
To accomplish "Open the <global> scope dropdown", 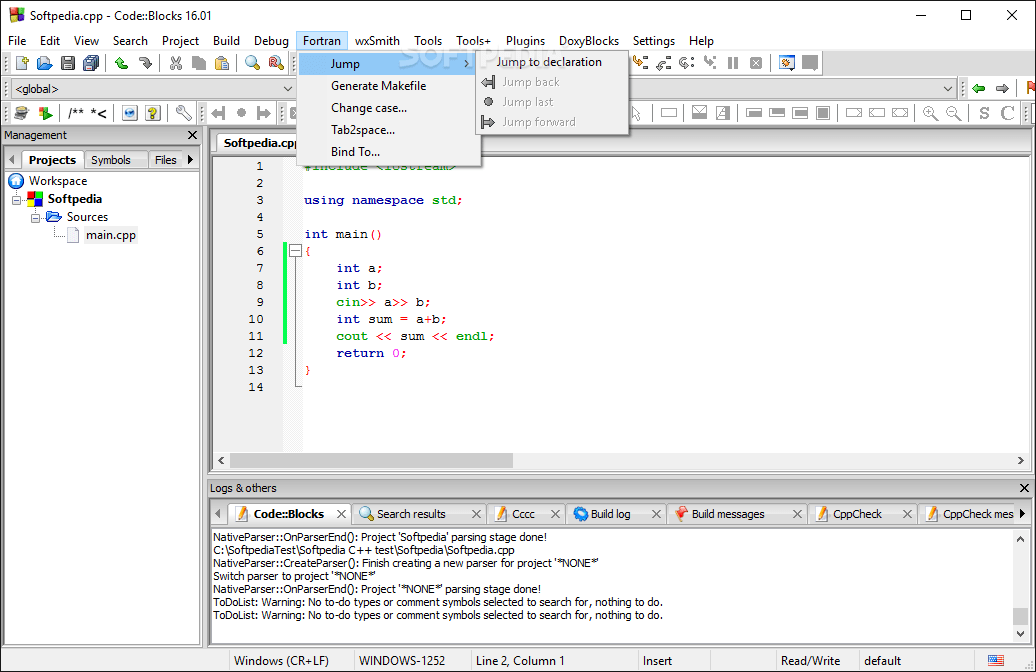I will [x=153, y=89].
